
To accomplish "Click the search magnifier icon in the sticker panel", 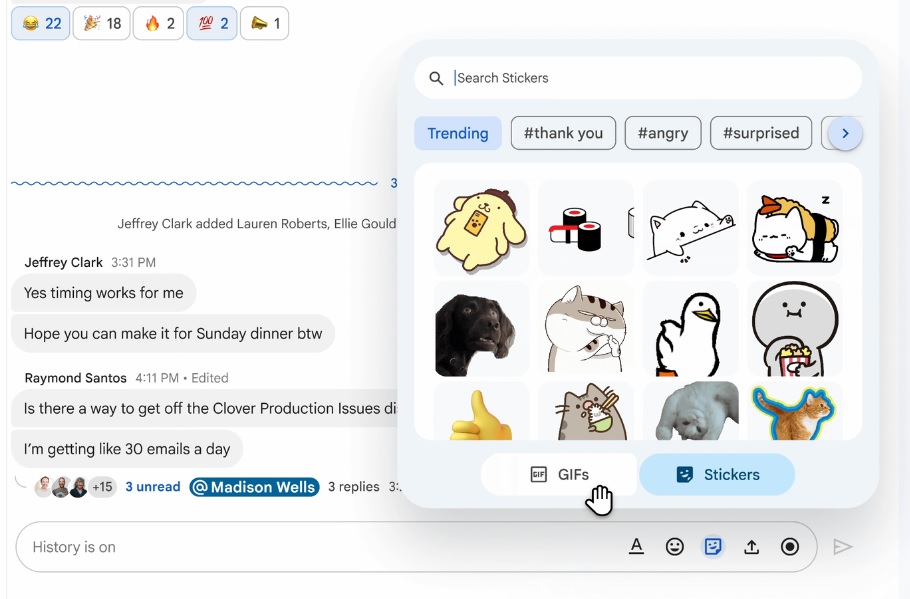I will [x=436, y=78].
